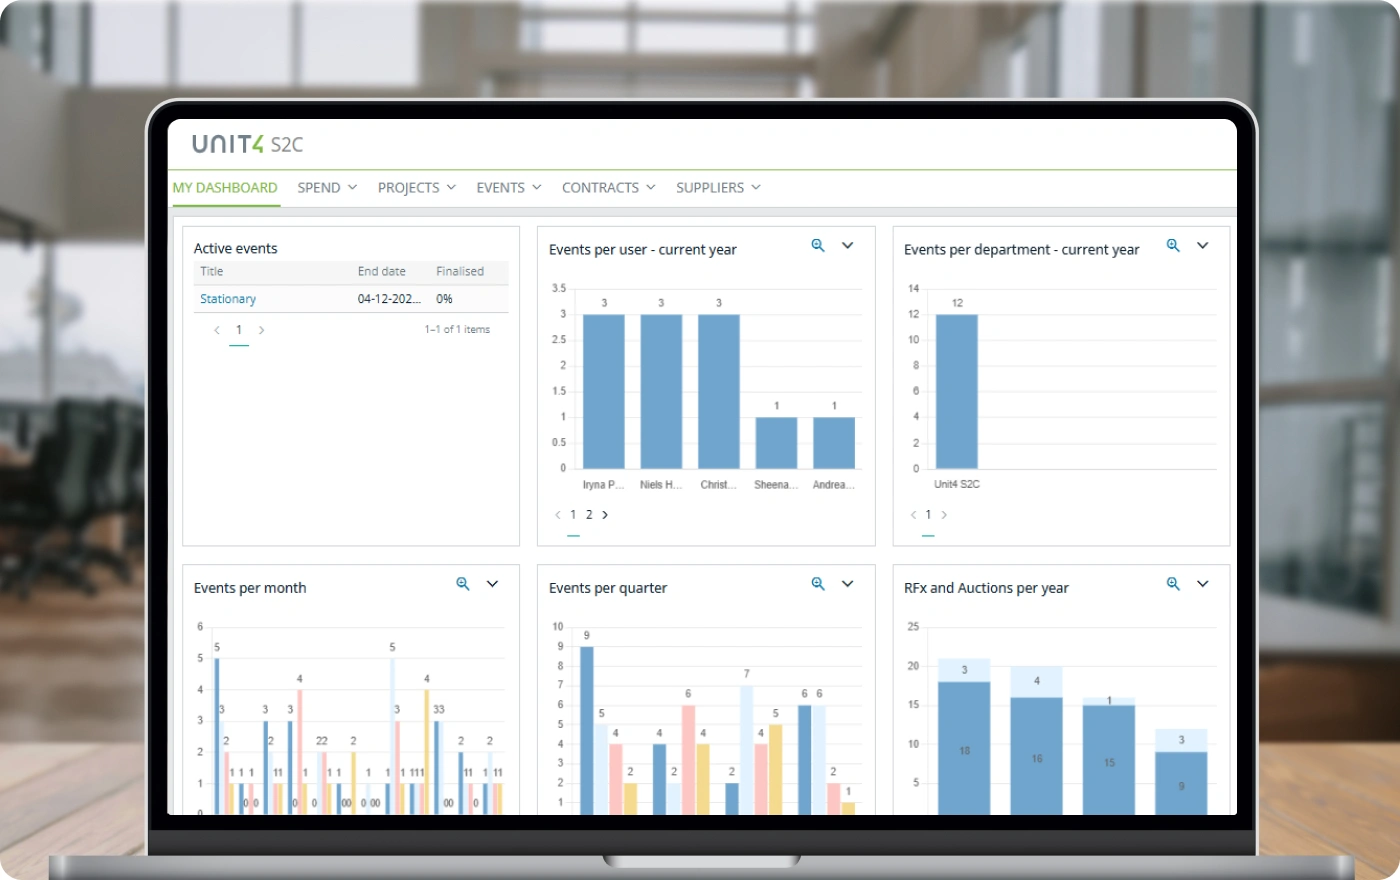Select page 1 in Events per department pager

pyautogui.click(x=928, y=515)
